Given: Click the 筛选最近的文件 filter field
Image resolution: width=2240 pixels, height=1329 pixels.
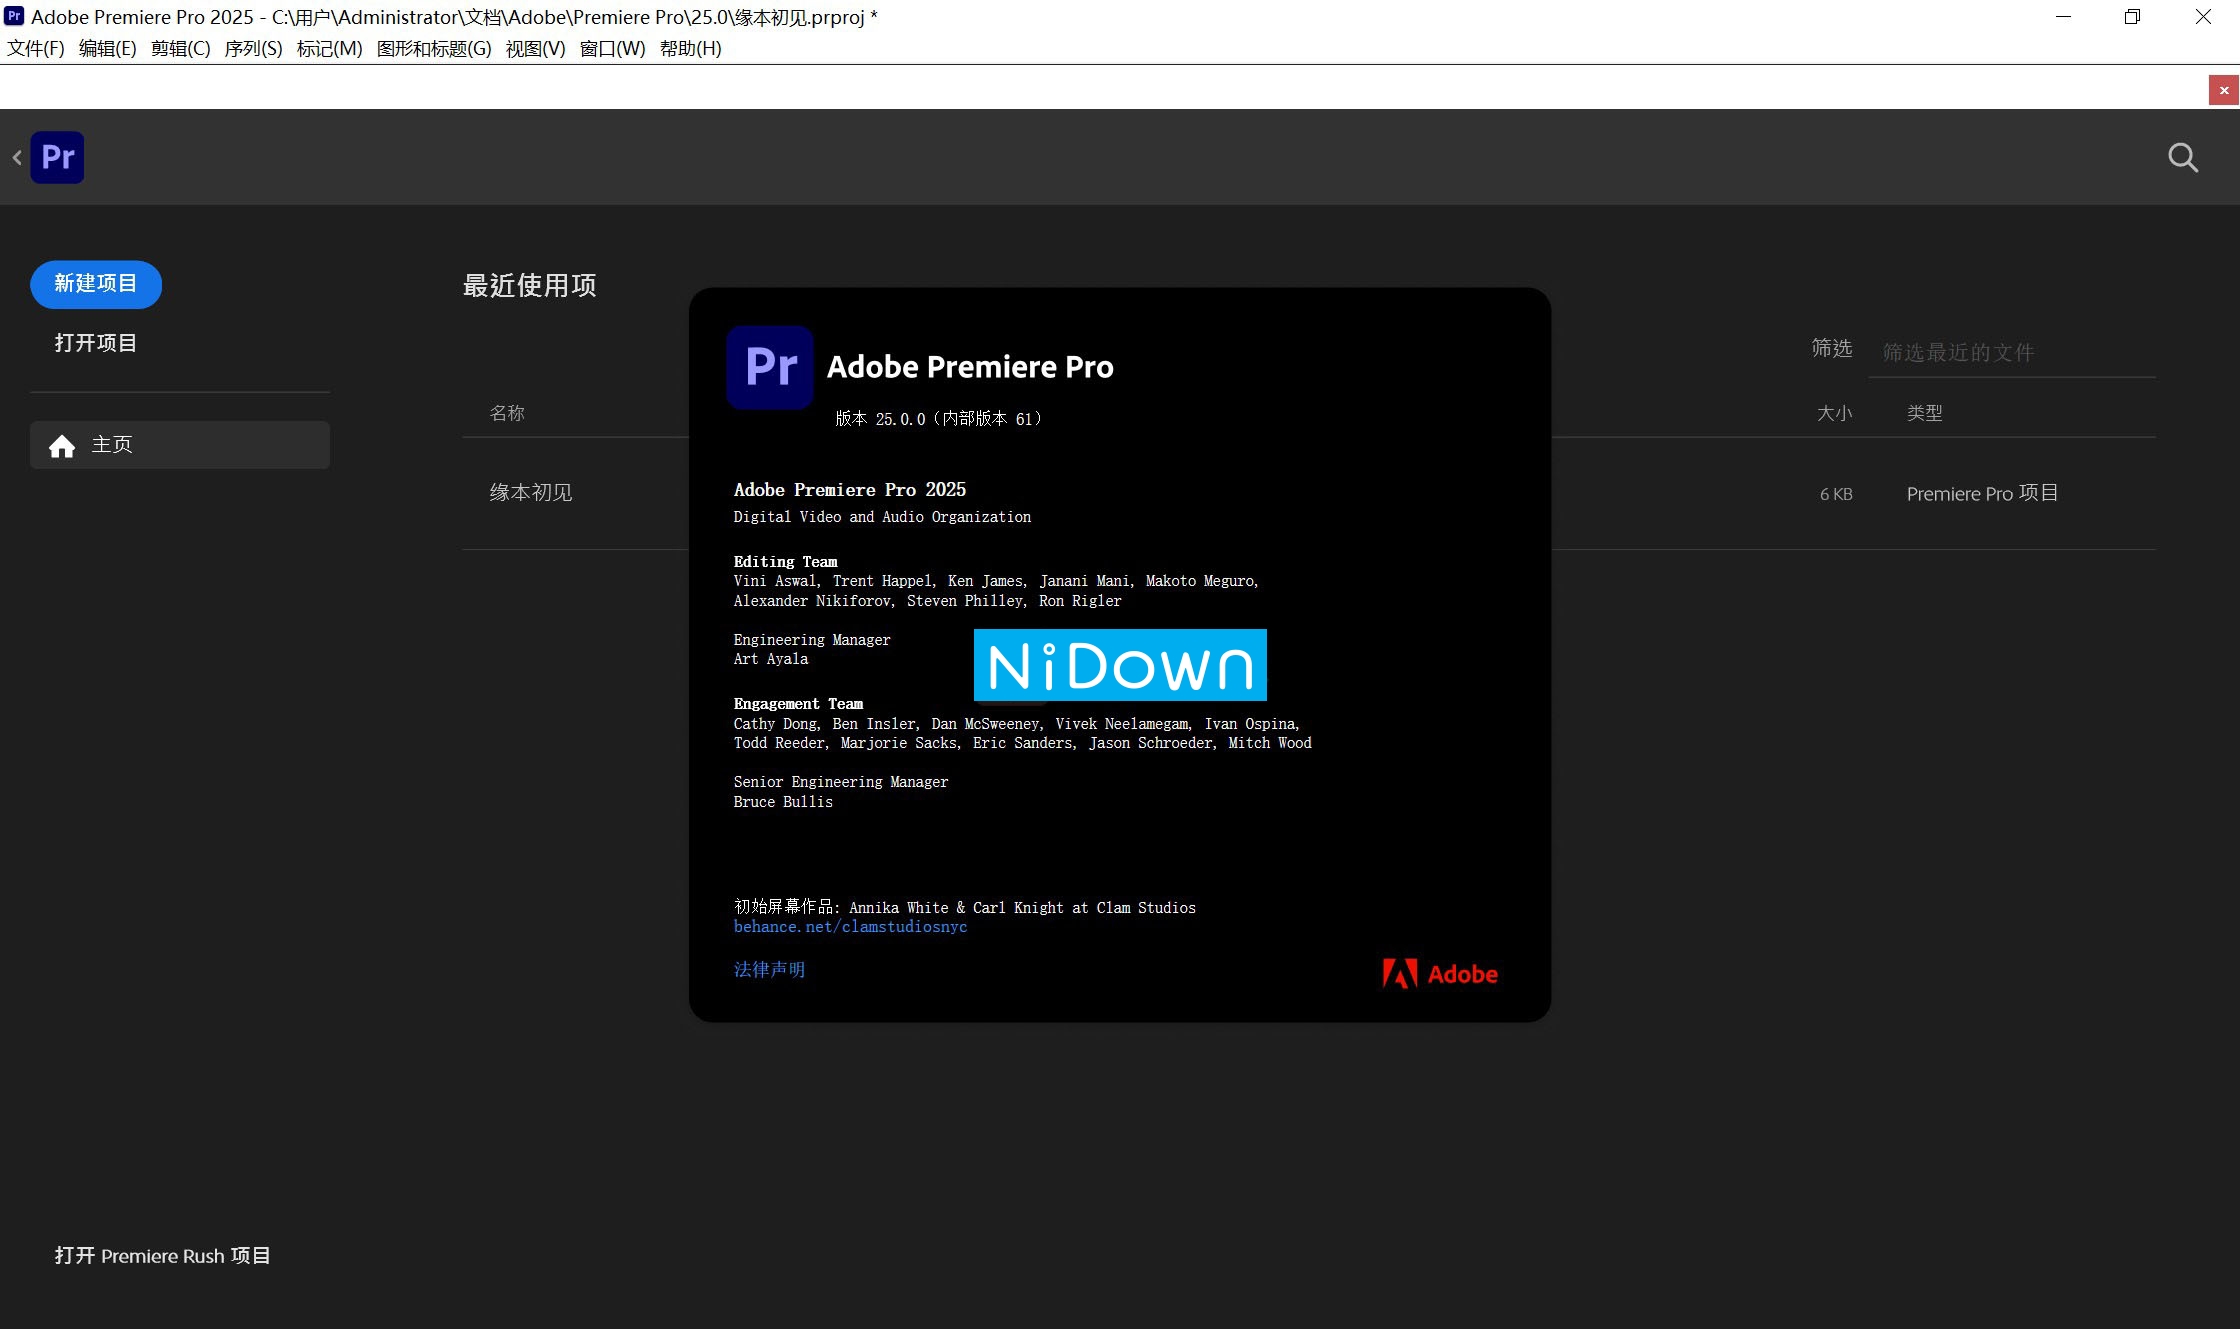Looking at the screenshot, I should pos(2010,352).
